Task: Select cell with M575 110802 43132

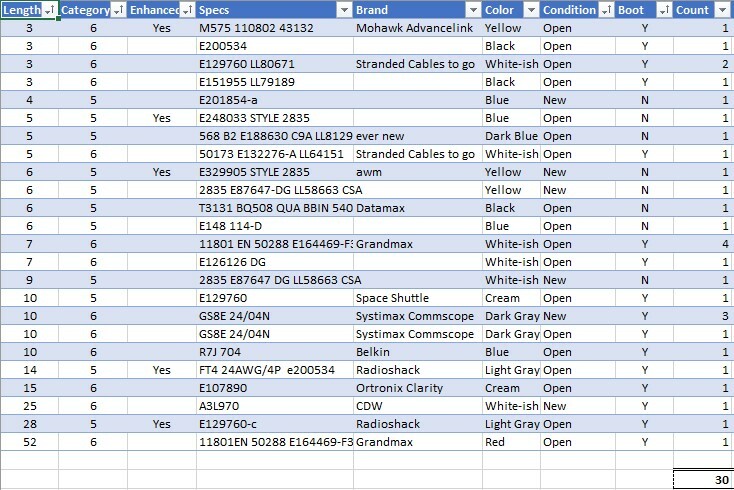Action: coord(275,28)
